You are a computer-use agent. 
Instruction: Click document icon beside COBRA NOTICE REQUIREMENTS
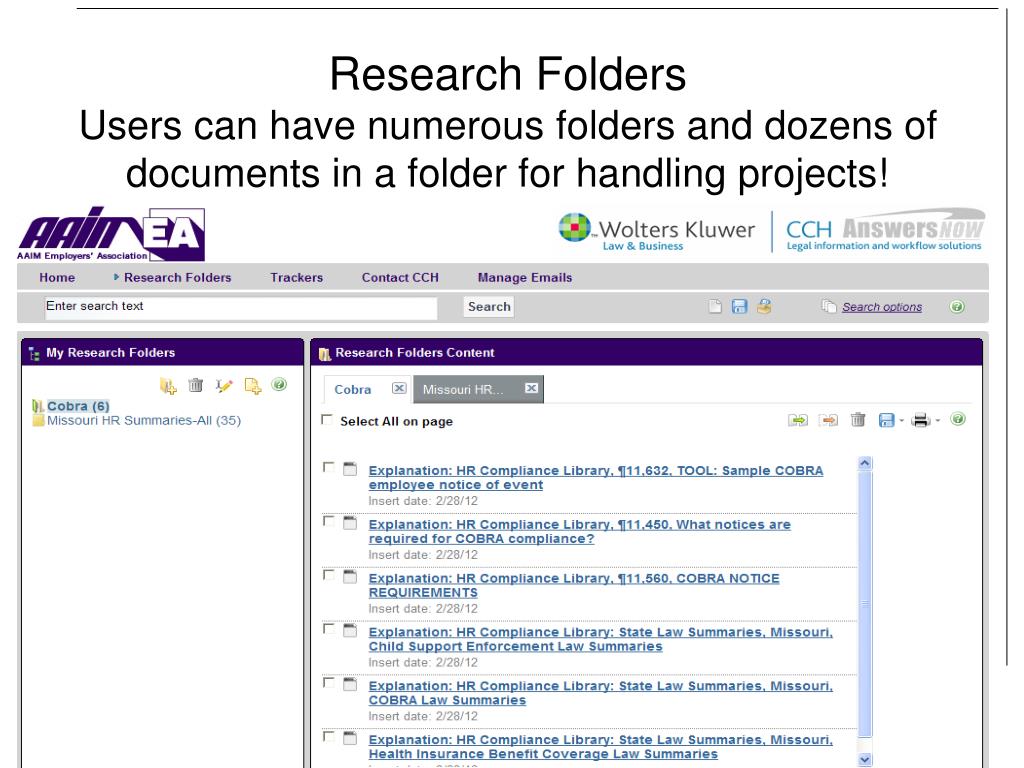pyautogui.click(x=350, y=577)
